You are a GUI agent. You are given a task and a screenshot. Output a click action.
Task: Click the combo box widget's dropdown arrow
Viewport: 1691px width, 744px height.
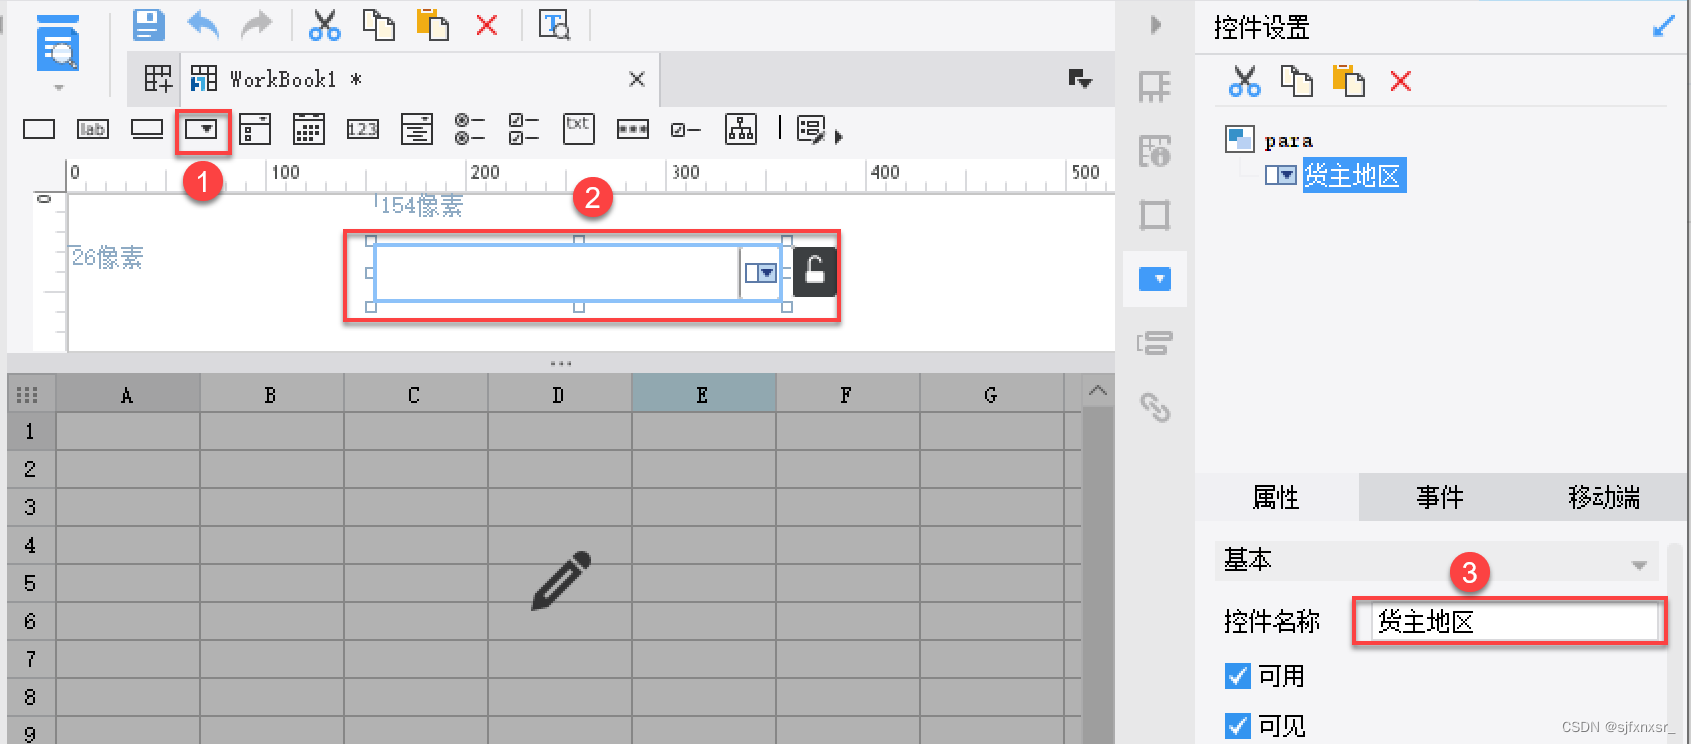(761, 273)
